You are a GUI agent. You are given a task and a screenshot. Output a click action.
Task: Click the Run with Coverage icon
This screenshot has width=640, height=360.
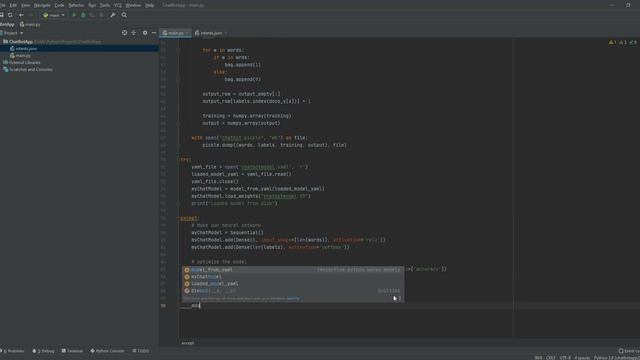[x=92, y=15]
